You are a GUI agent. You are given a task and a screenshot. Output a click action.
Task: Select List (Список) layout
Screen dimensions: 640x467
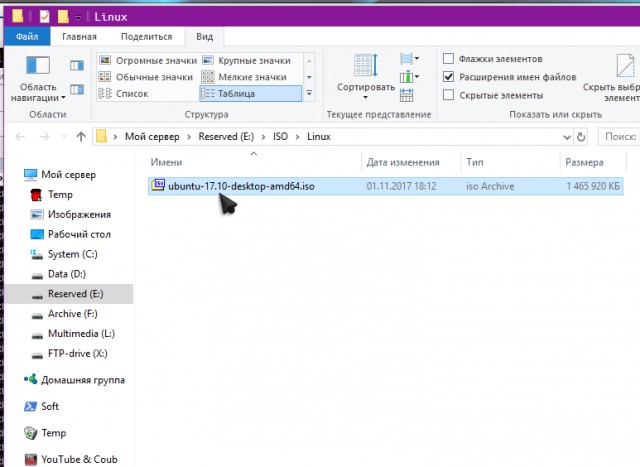click(124, 93)
